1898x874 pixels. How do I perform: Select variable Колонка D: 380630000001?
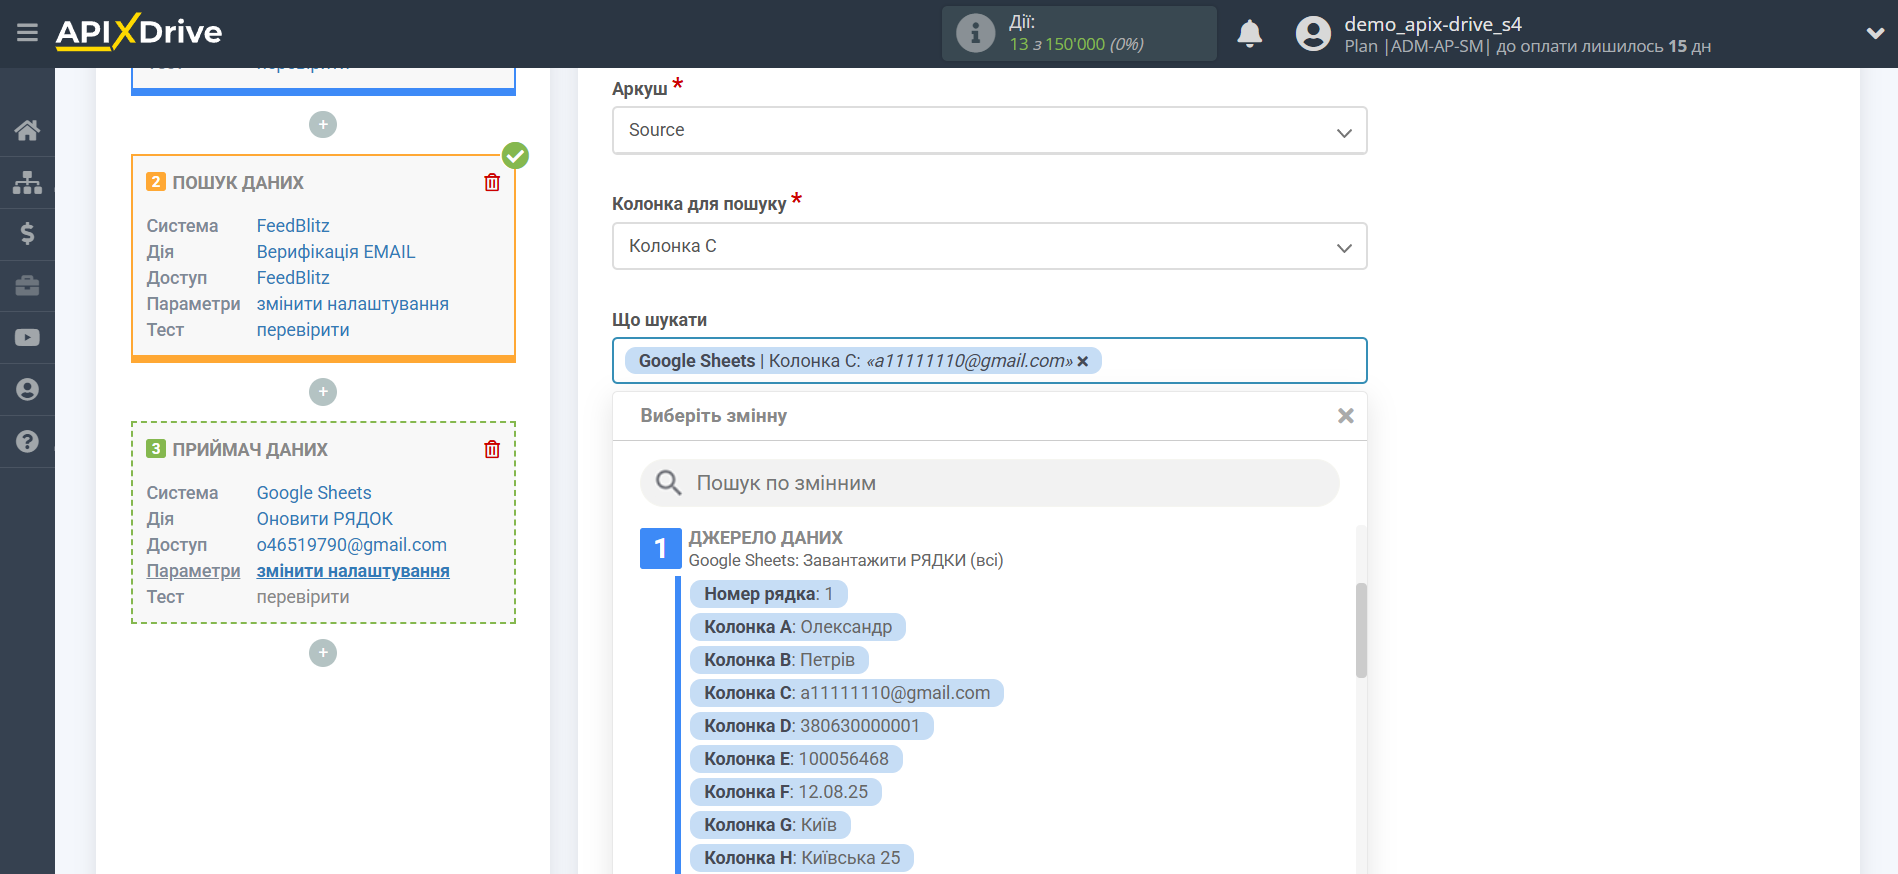(x=811, y=726)
